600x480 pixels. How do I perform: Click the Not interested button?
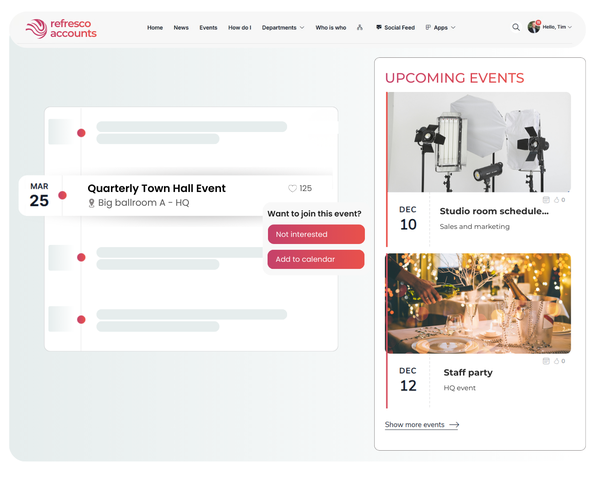click(x=316, y=234)
